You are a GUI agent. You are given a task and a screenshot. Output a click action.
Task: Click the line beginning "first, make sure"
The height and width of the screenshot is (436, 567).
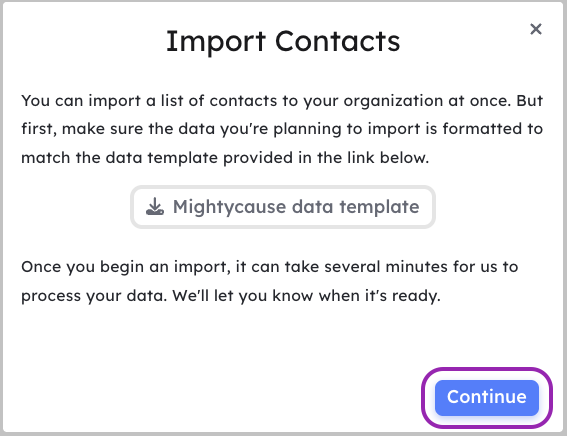282,129
